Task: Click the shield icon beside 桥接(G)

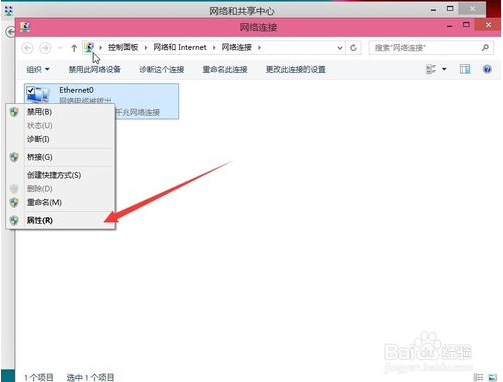Action: tap(14, 157)
